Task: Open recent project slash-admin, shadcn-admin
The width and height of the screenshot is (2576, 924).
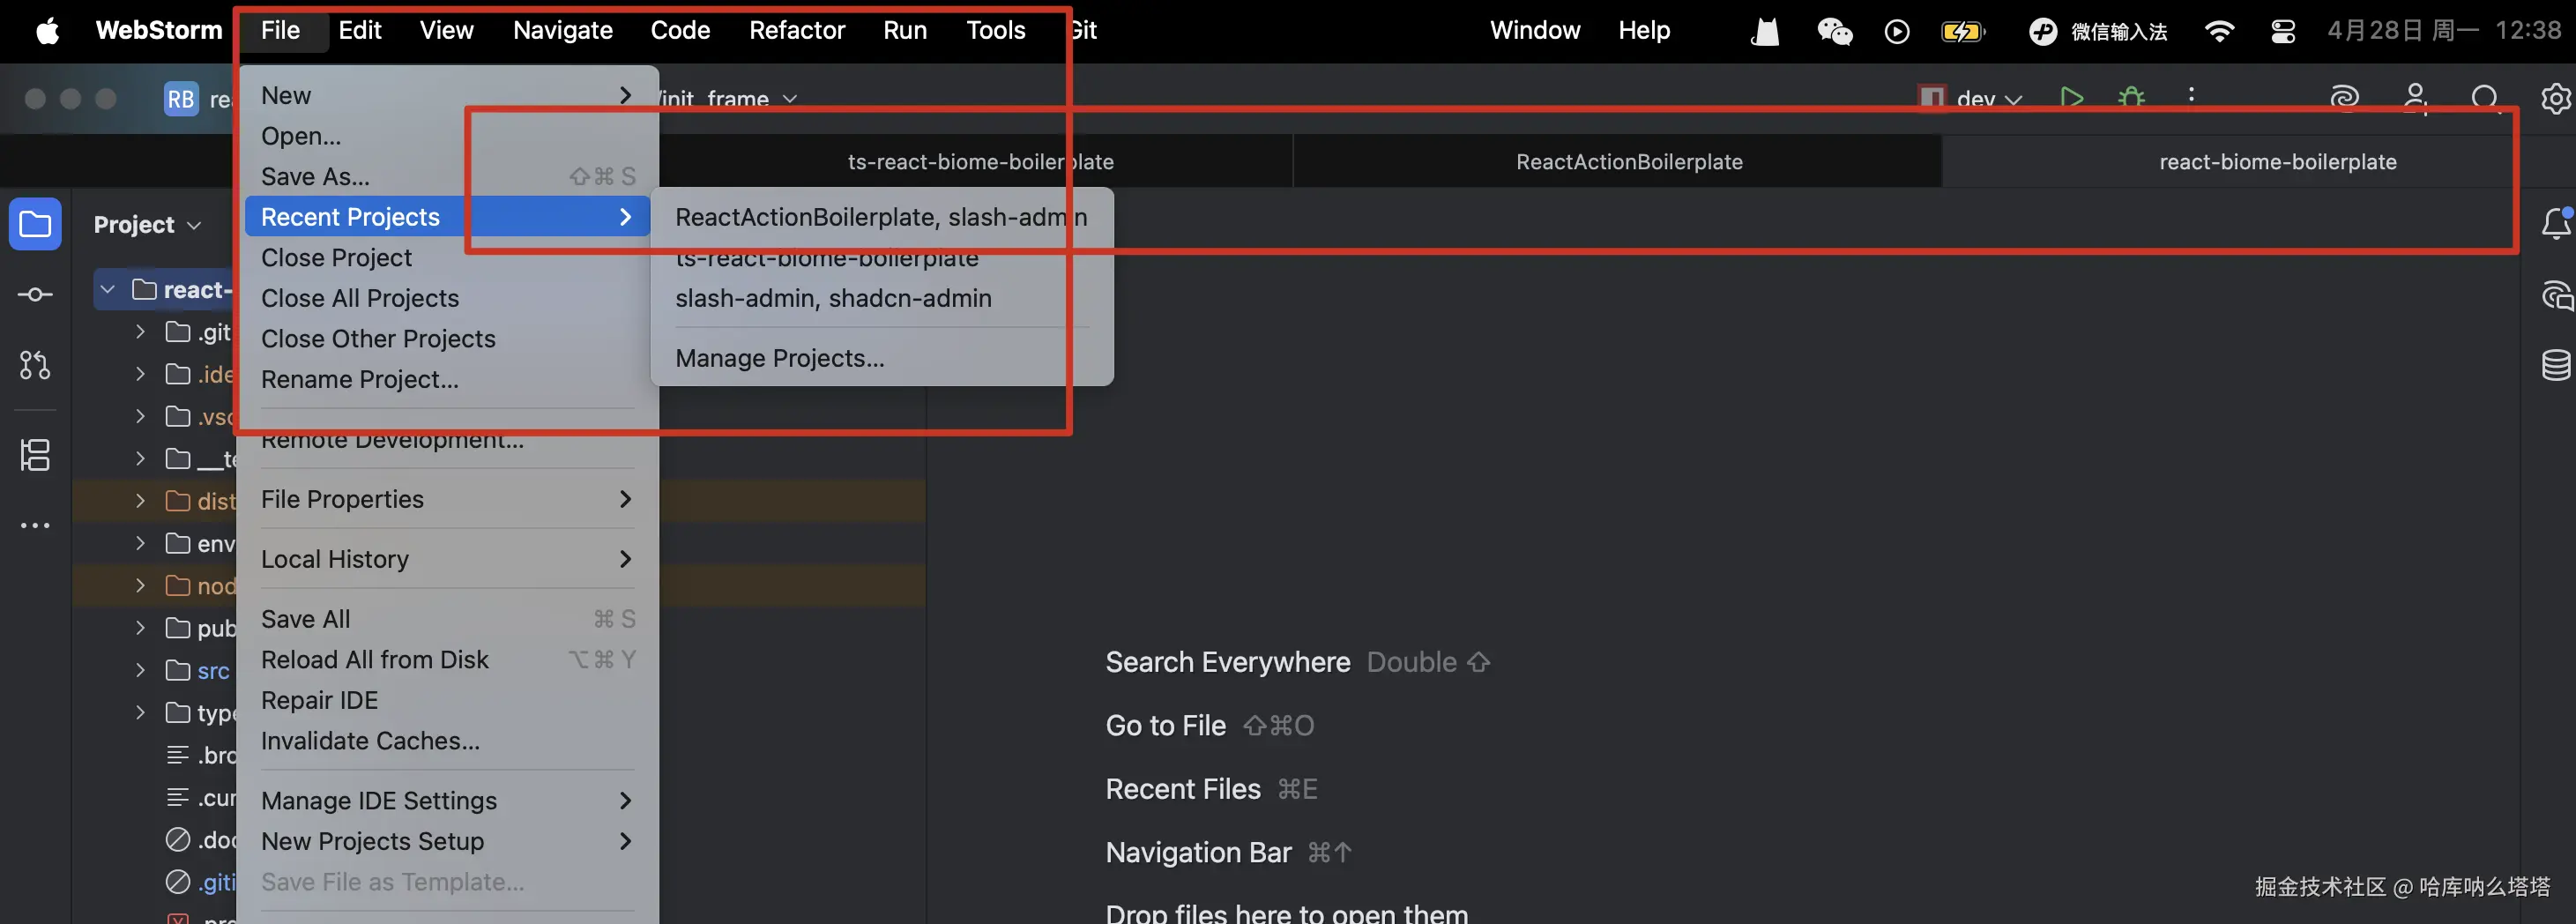Action: 881,298
